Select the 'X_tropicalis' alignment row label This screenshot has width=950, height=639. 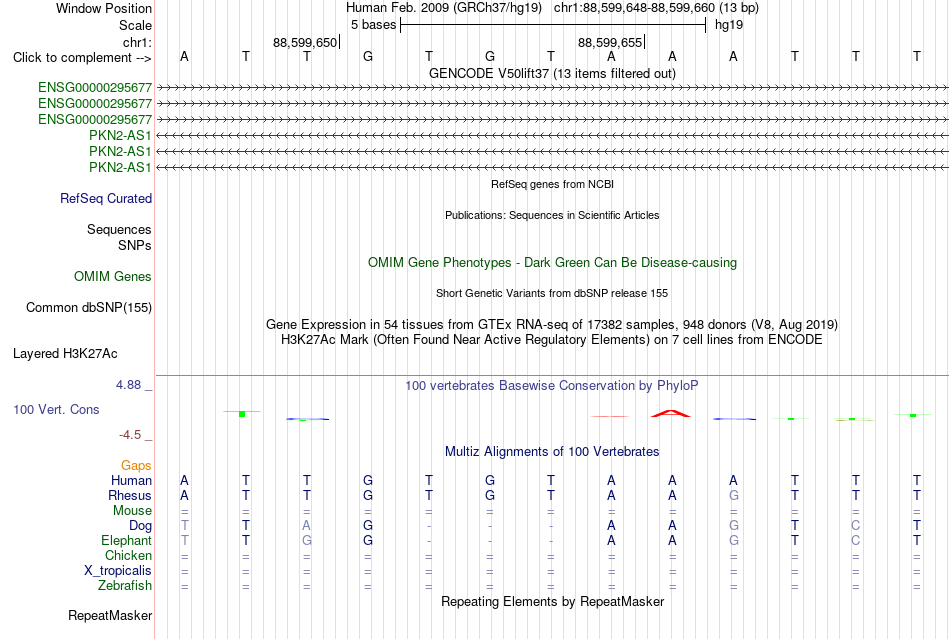118,571
